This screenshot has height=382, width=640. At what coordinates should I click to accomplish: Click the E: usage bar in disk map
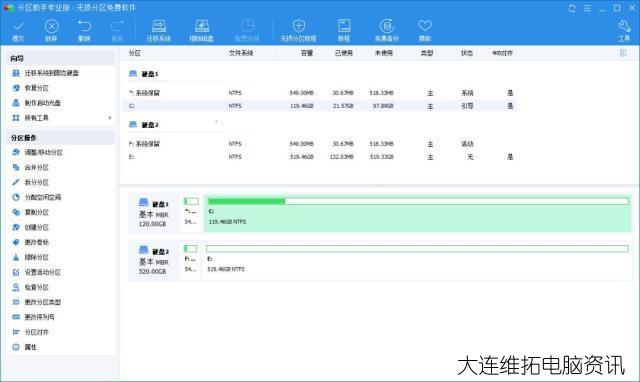click(418, 249)
